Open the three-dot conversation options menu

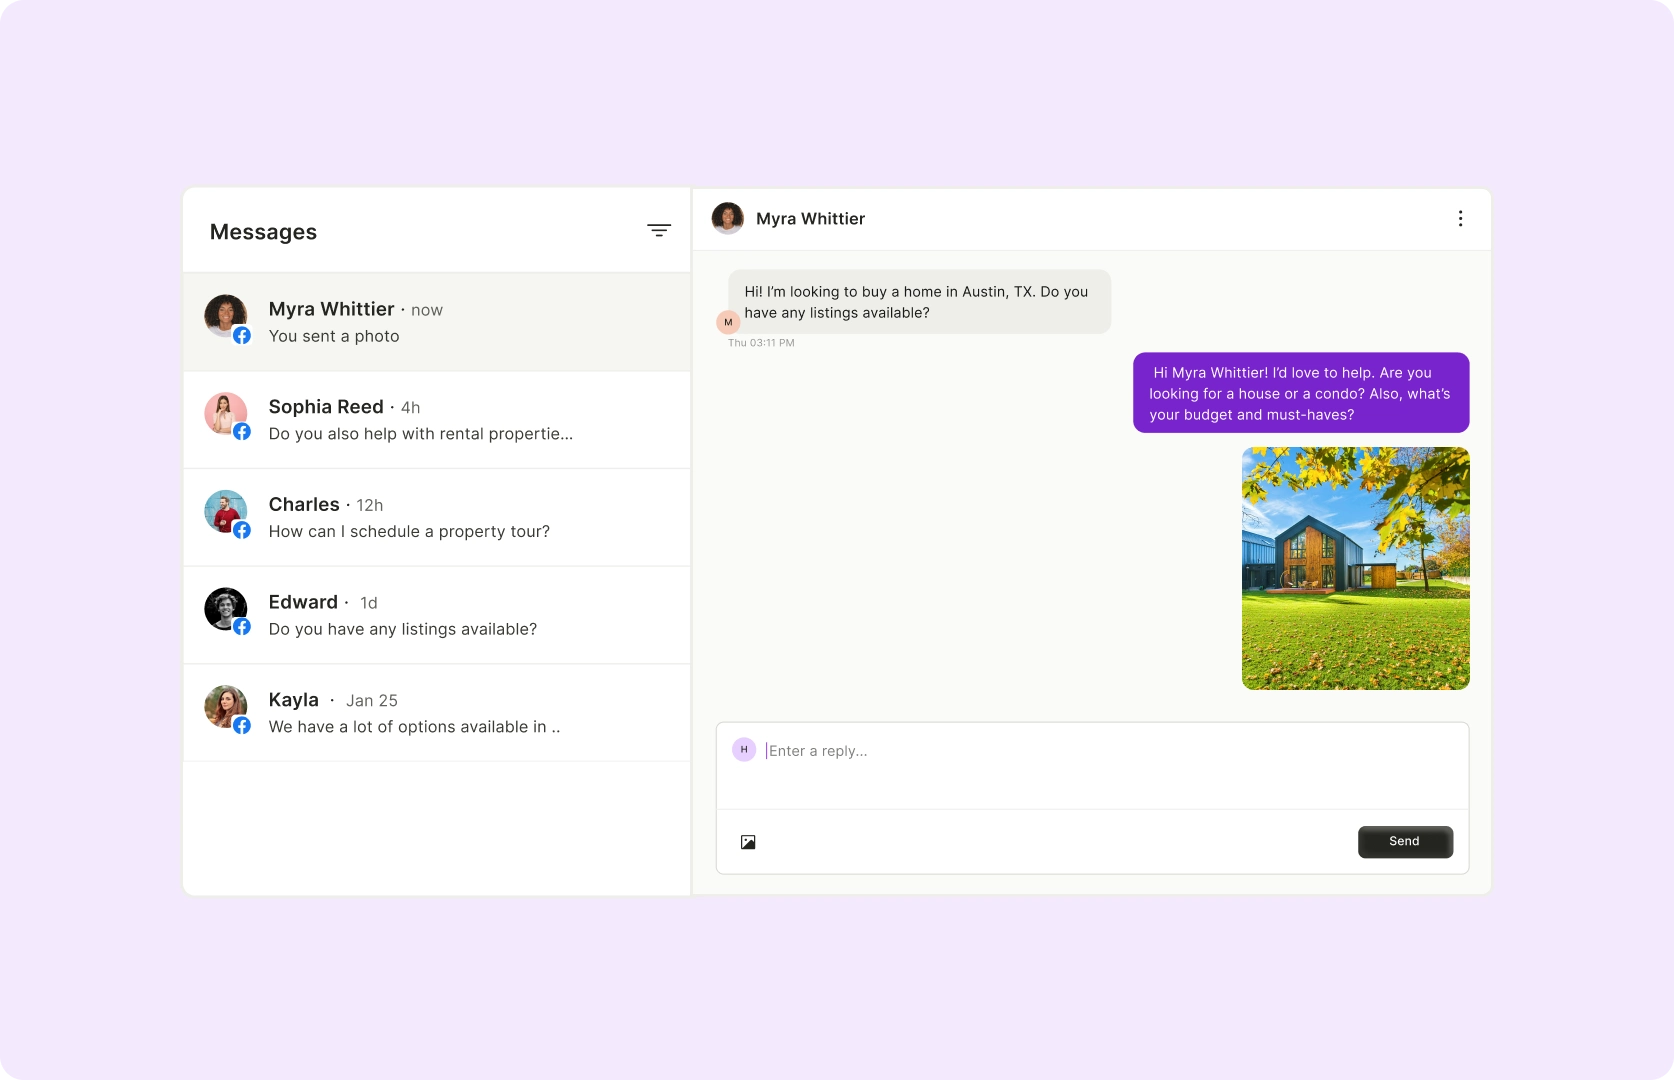tap(1460, 218)
